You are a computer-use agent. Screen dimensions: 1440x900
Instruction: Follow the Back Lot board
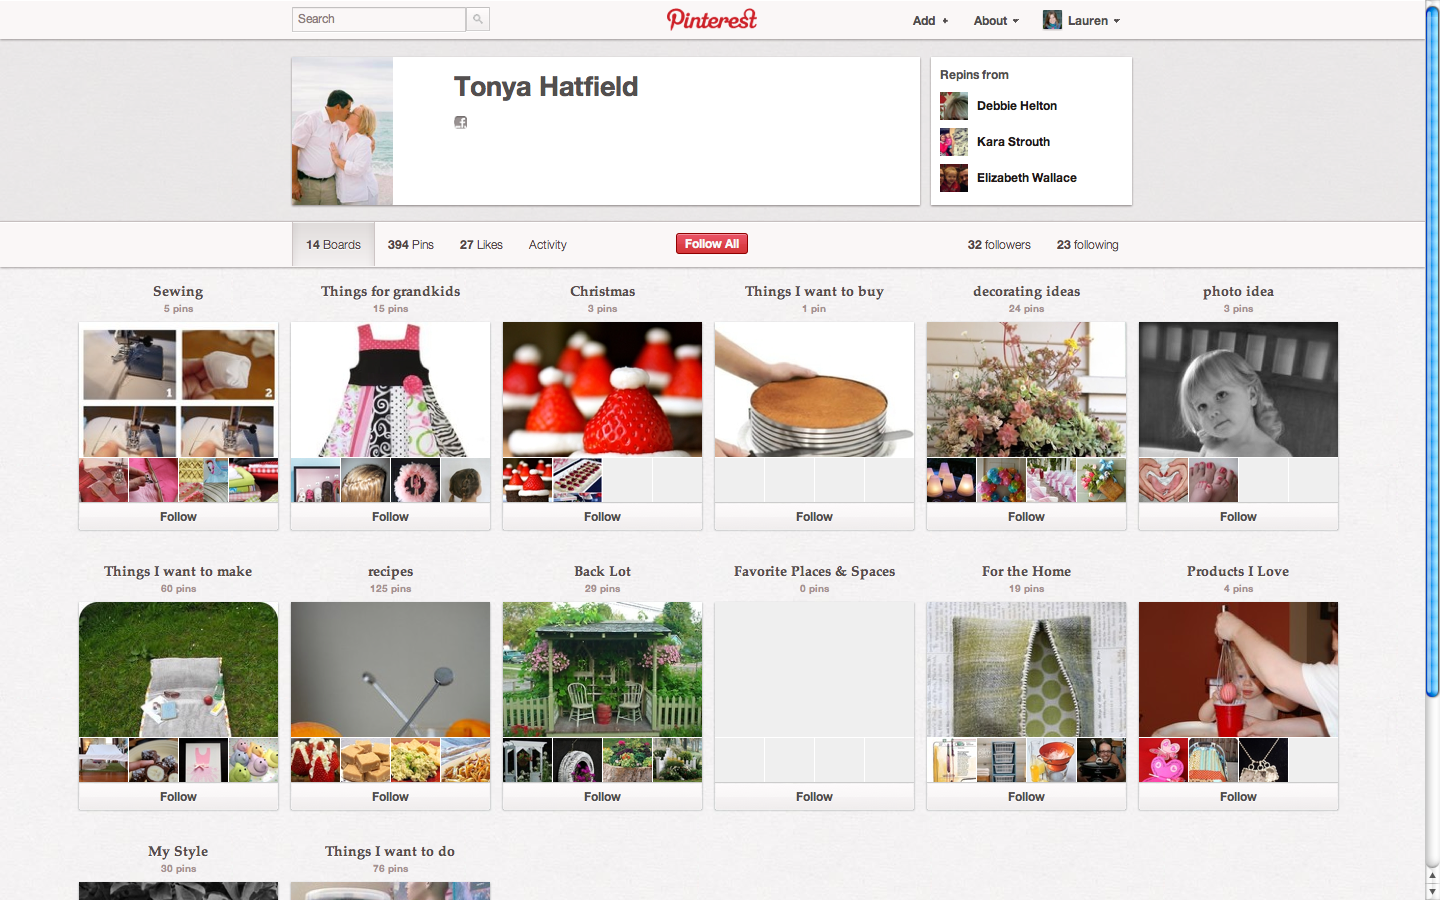[x=602, y=797]
